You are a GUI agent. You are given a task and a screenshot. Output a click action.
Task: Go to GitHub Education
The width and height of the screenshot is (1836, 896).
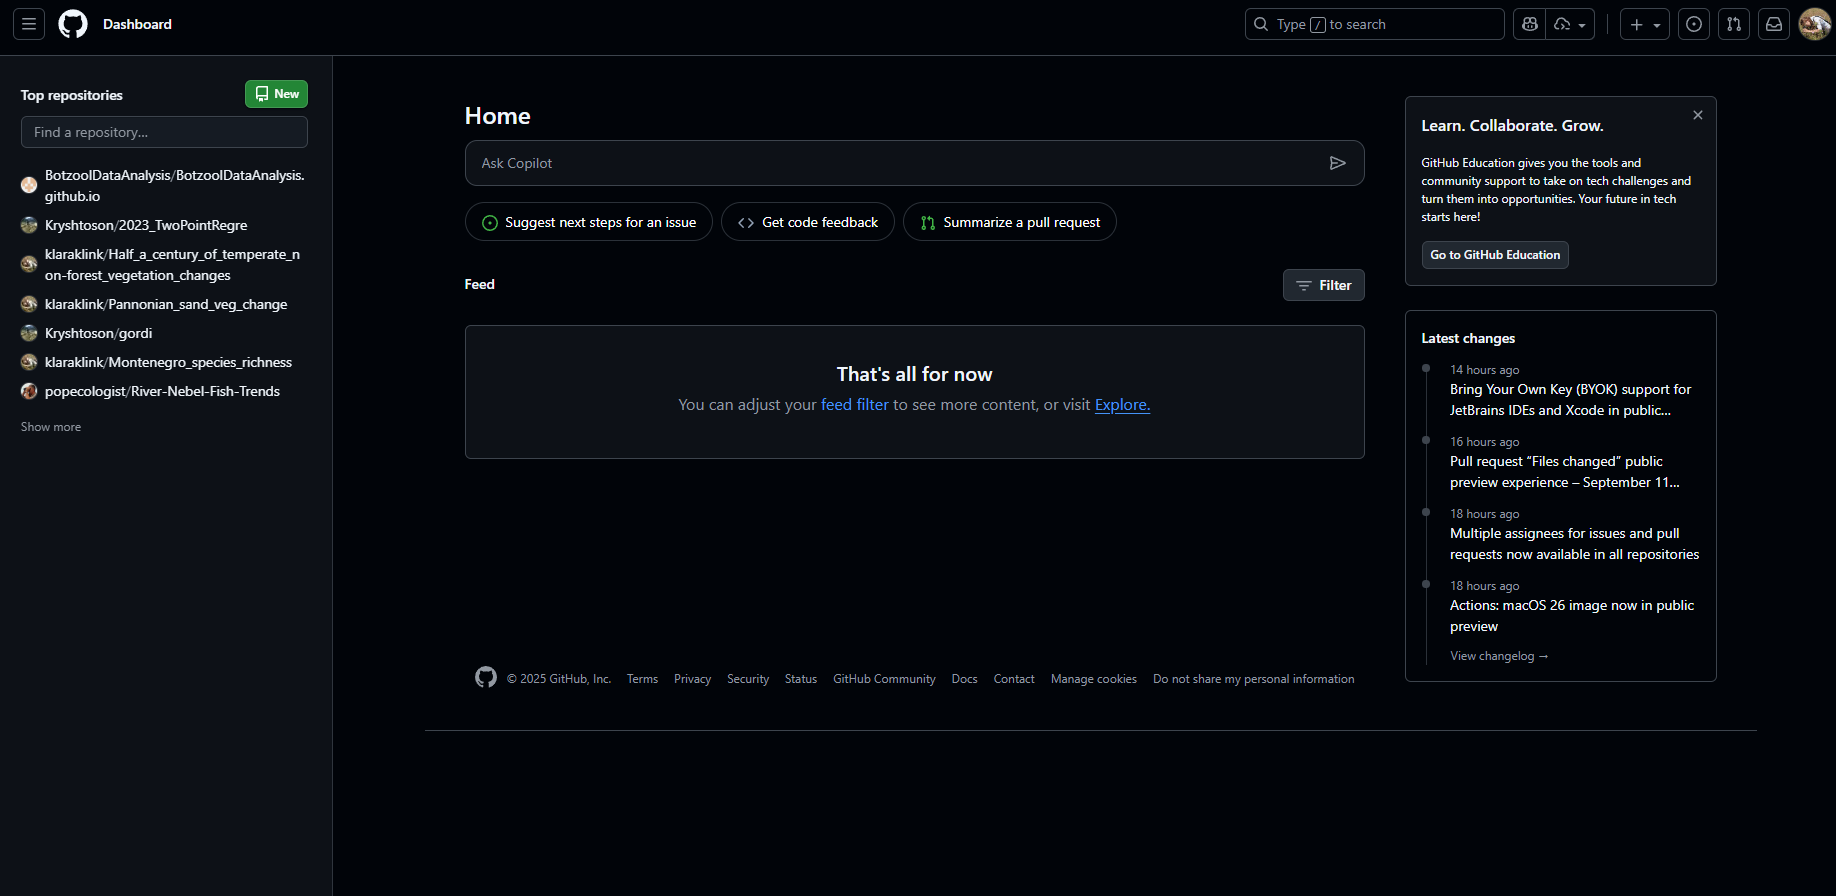click(1494, 255)
